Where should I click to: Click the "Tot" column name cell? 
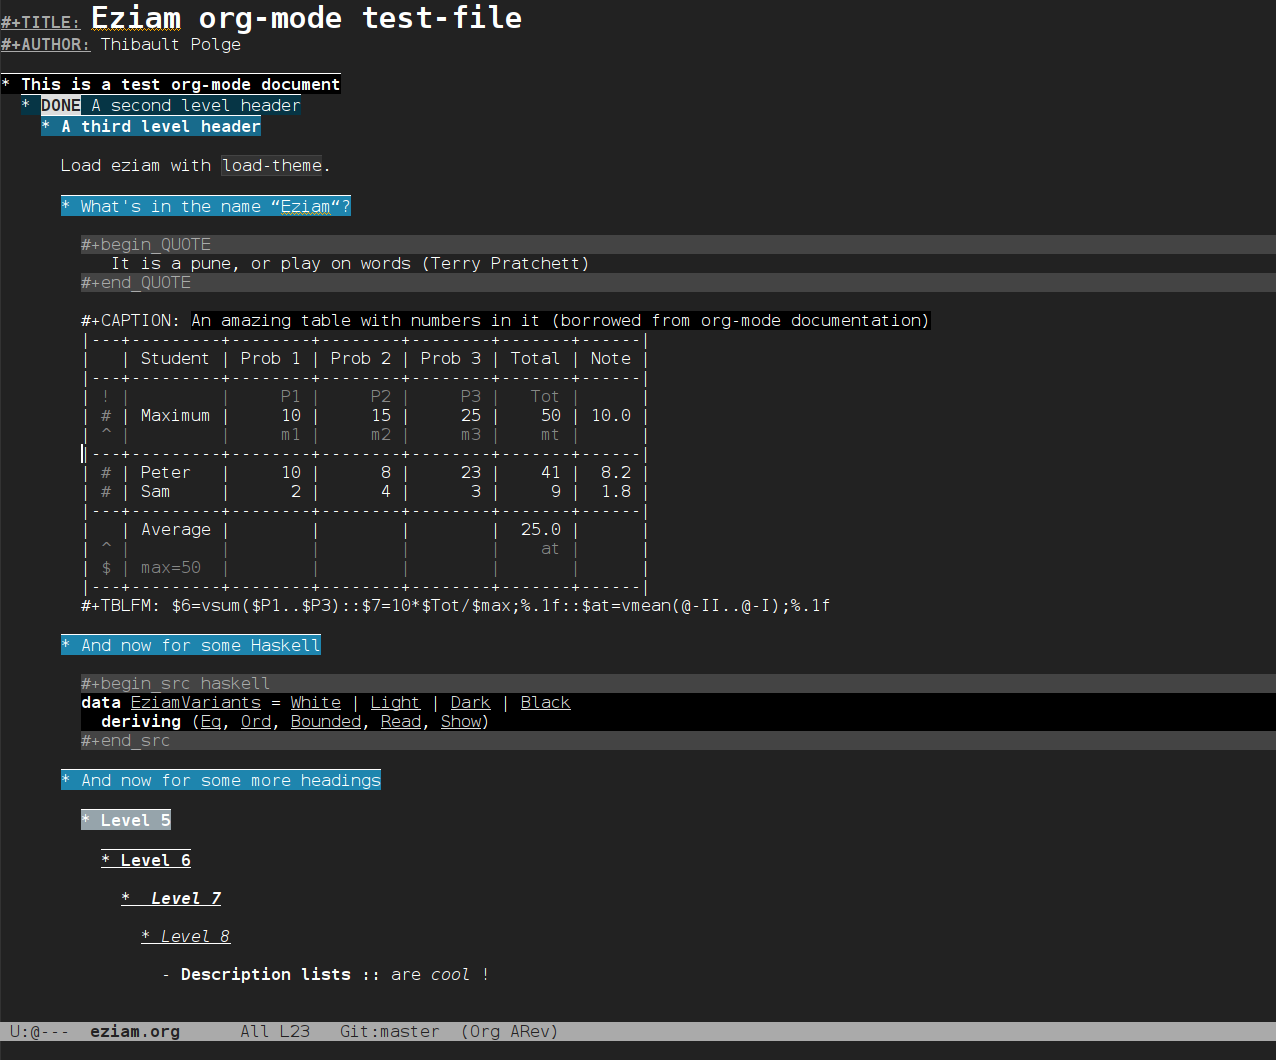(x=545, y=396)
